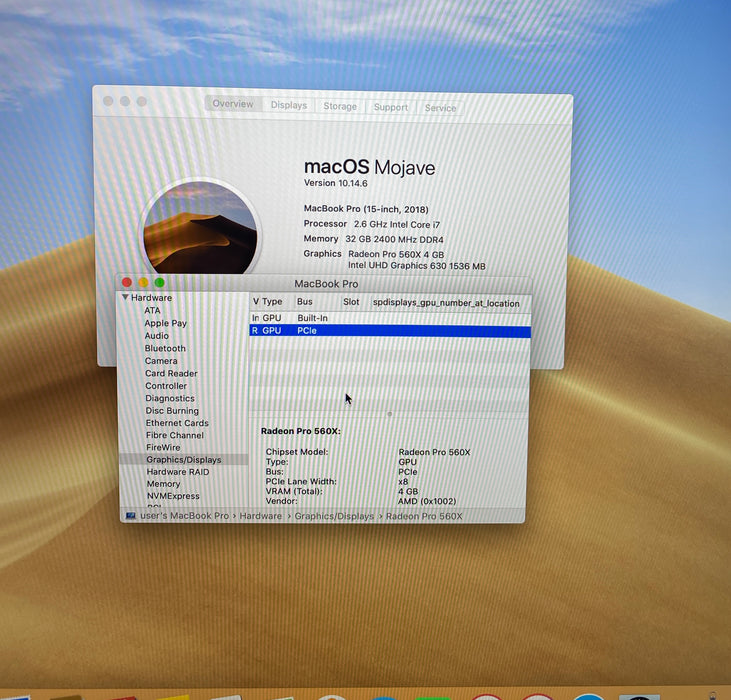
Task: Sort by the Bus column header
Action: (304, 302)
